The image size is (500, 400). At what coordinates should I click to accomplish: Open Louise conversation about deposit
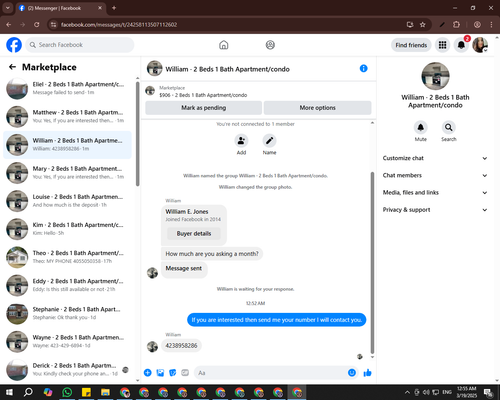point(67,201)
